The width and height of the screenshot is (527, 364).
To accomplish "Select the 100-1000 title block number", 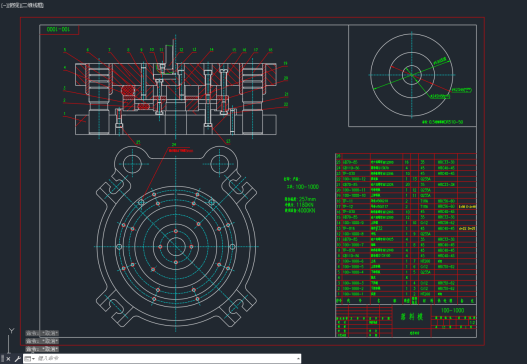I will pos(452,310).
